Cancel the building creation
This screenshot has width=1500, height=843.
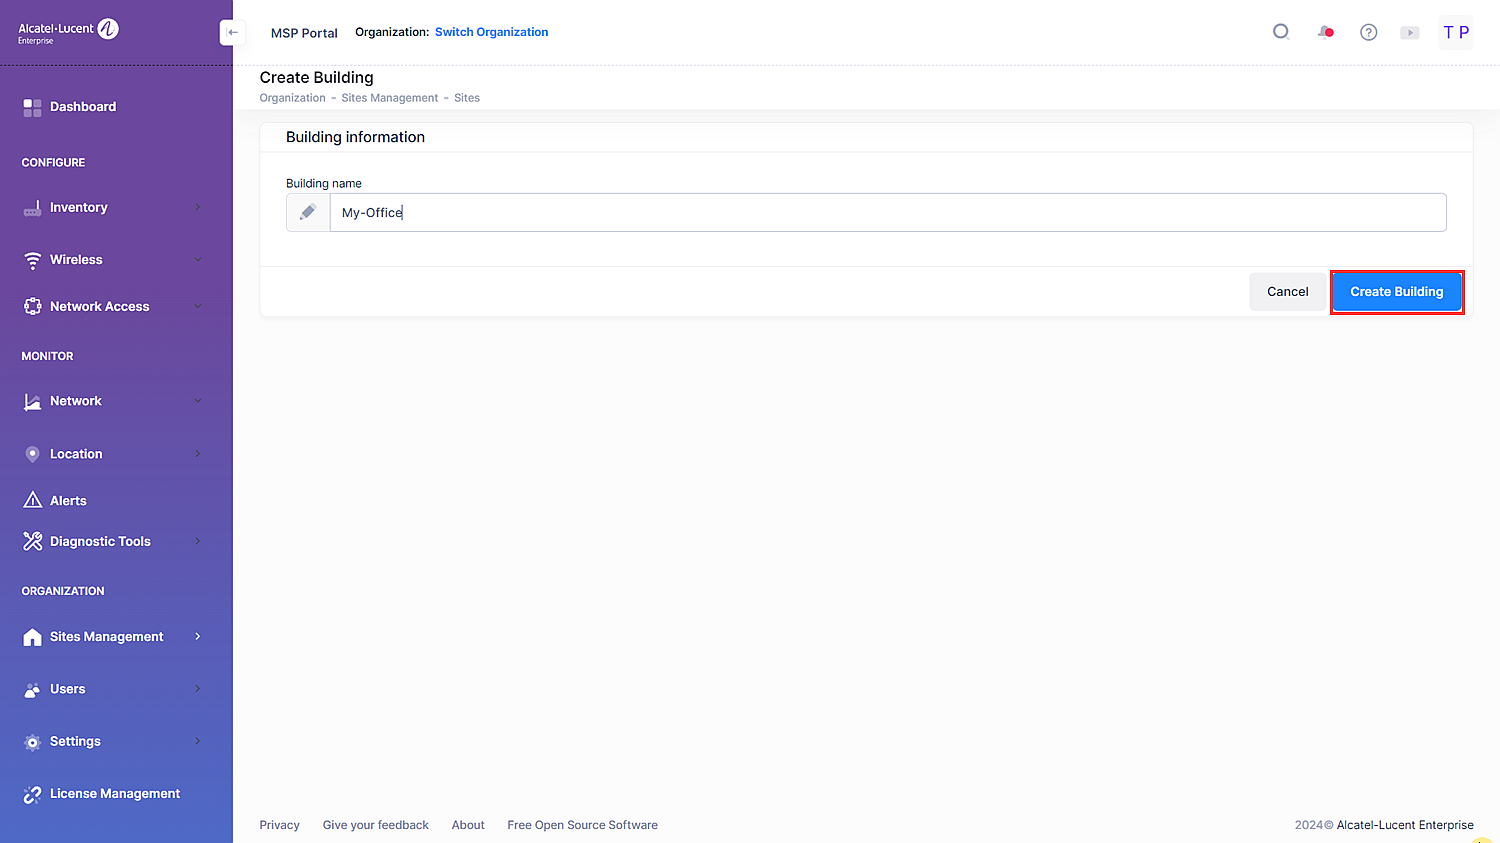pyautogui.click(x=1287, y=292)
